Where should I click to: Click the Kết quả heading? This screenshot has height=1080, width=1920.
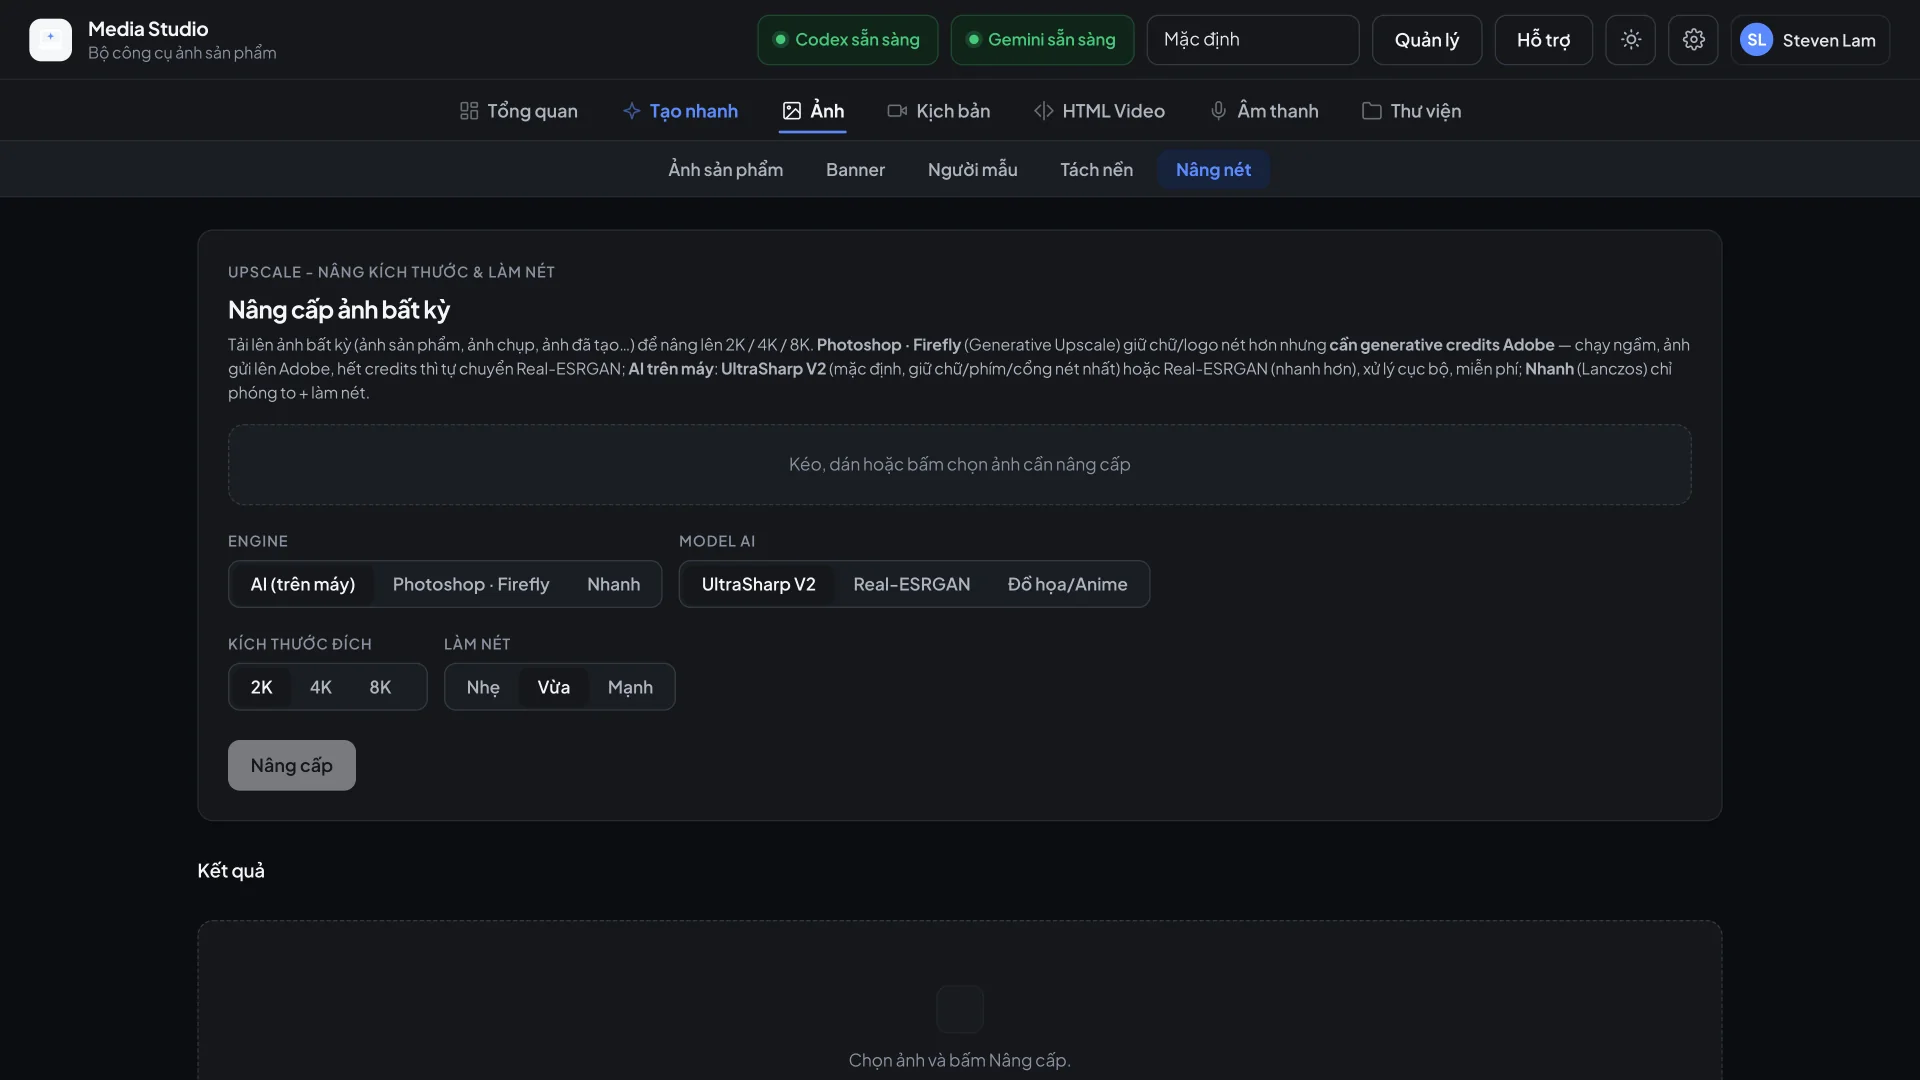[231, 871]
